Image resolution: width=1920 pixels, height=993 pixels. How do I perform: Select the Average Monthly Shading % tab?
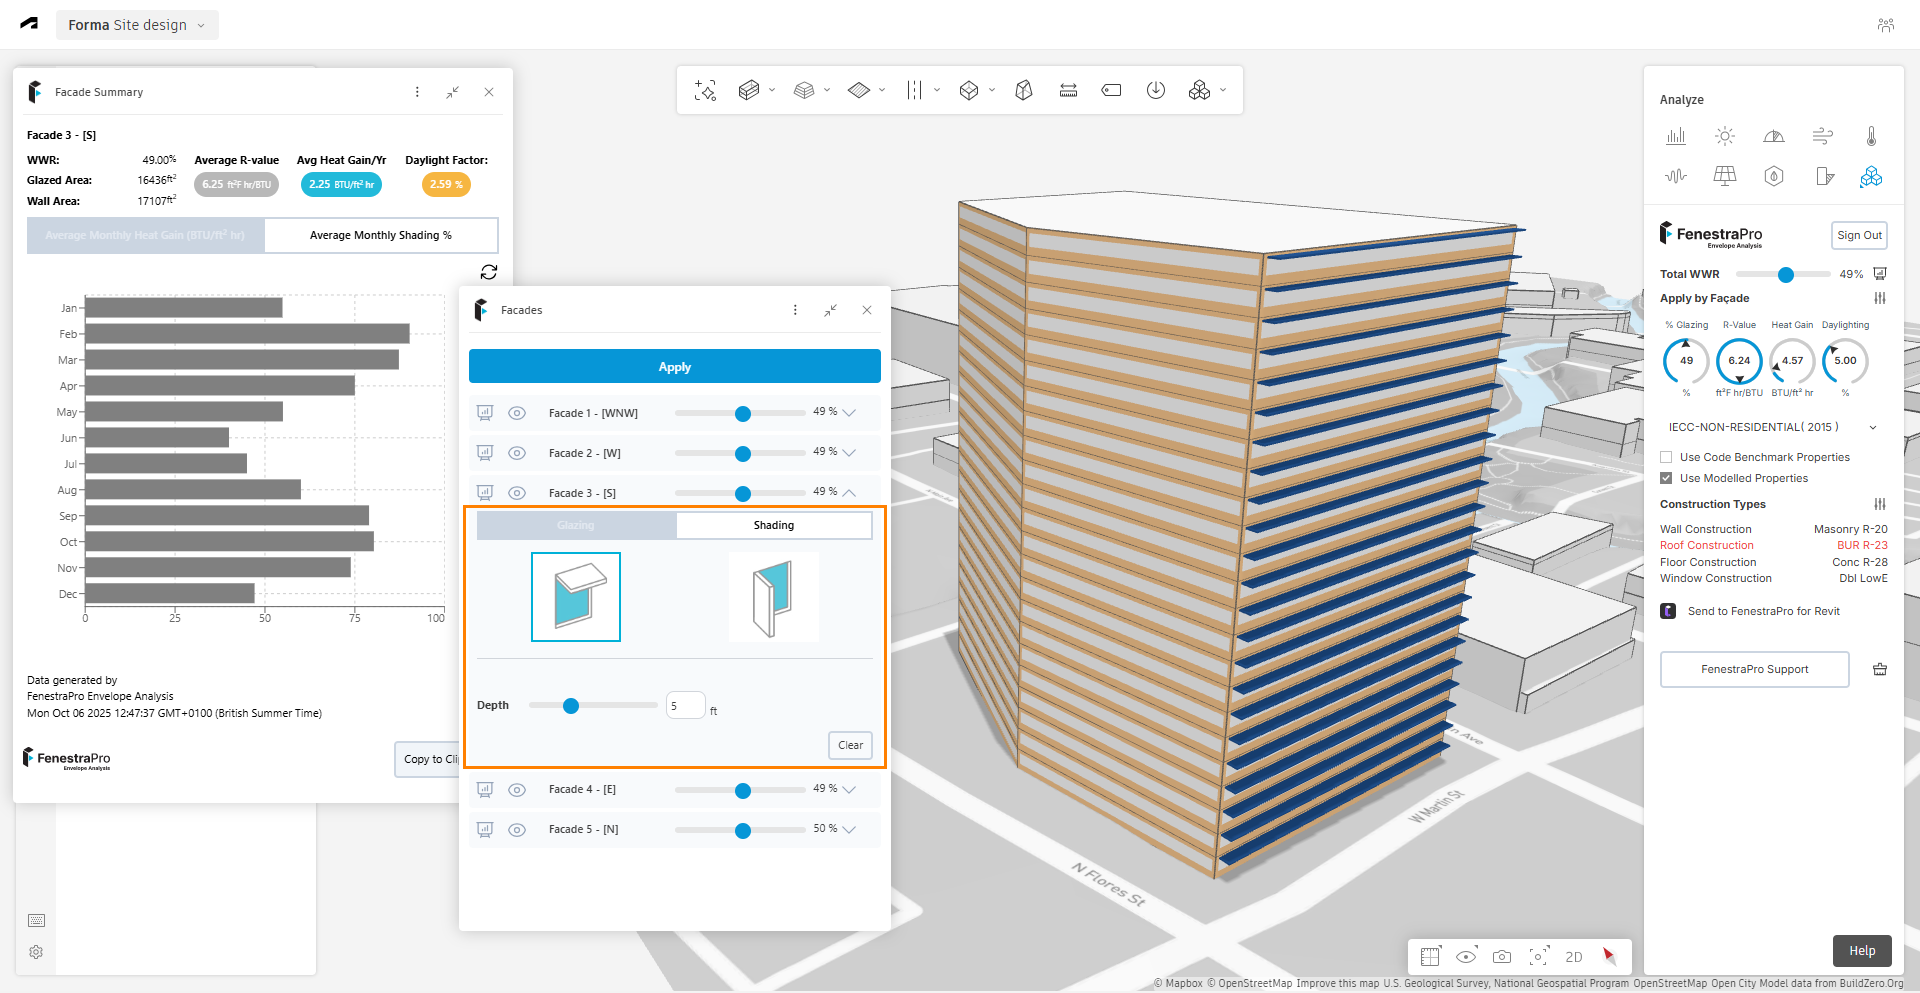[380, 235]
